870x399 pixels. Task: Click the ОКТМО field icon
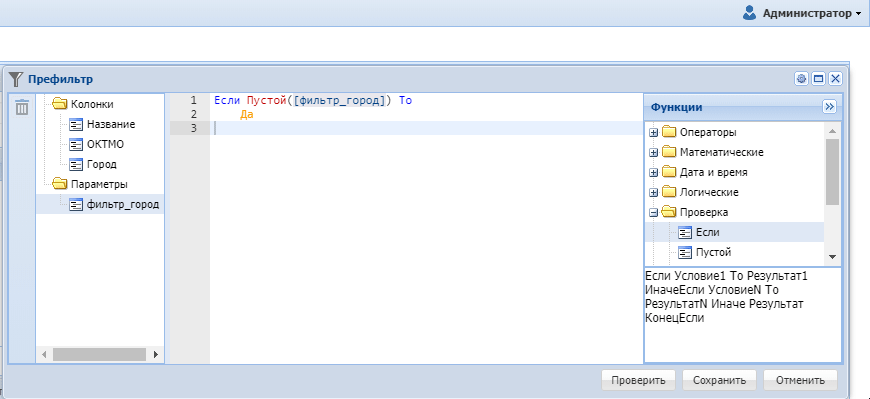point(76,144)
